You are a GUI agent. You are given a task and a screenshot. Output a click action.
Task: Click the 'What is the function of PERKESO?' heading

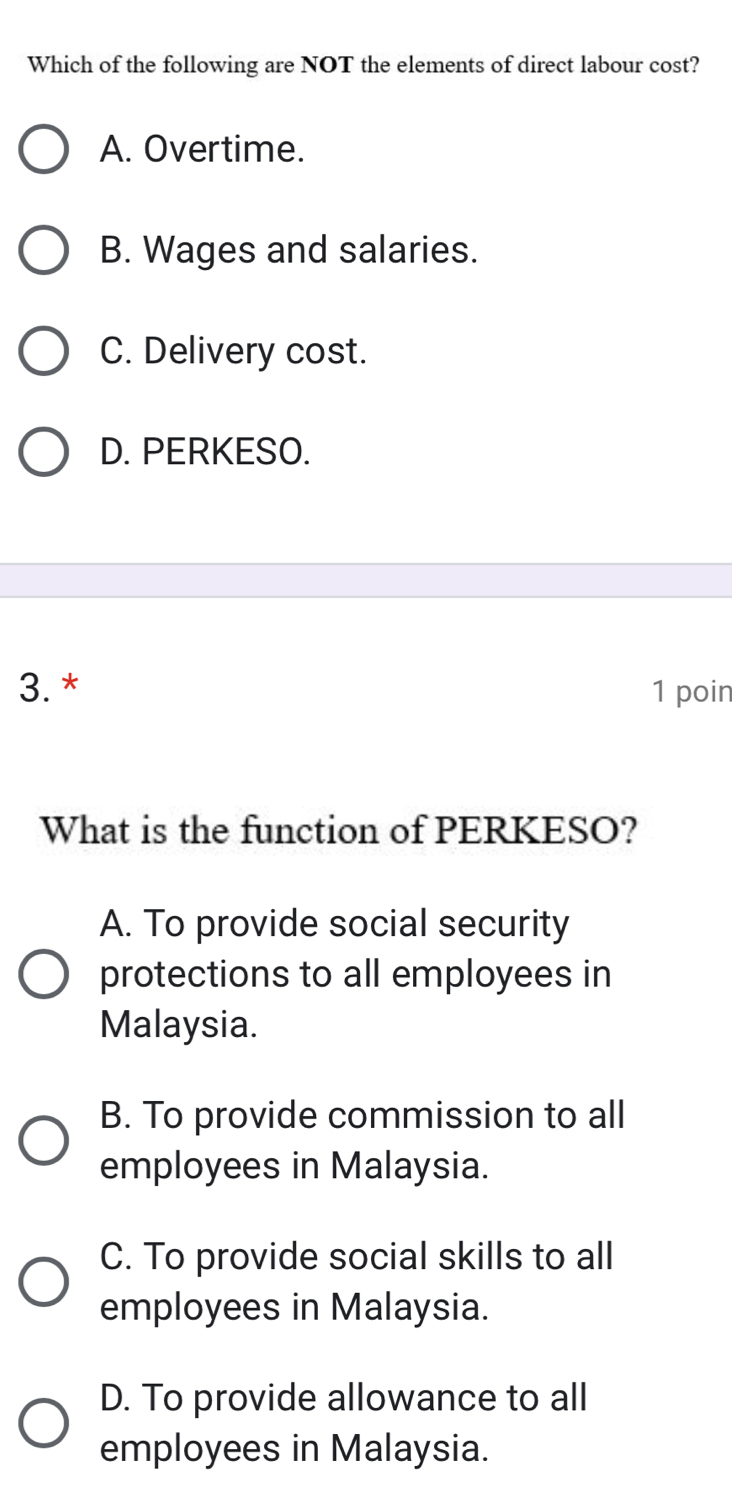339,831
